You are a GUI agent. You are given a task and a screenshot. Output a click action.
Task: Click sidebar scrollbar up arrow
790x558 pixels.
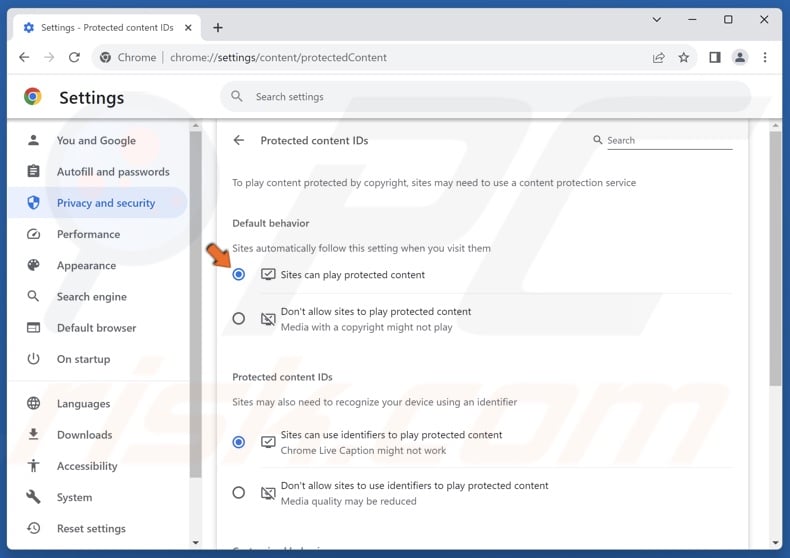(196, 125)
